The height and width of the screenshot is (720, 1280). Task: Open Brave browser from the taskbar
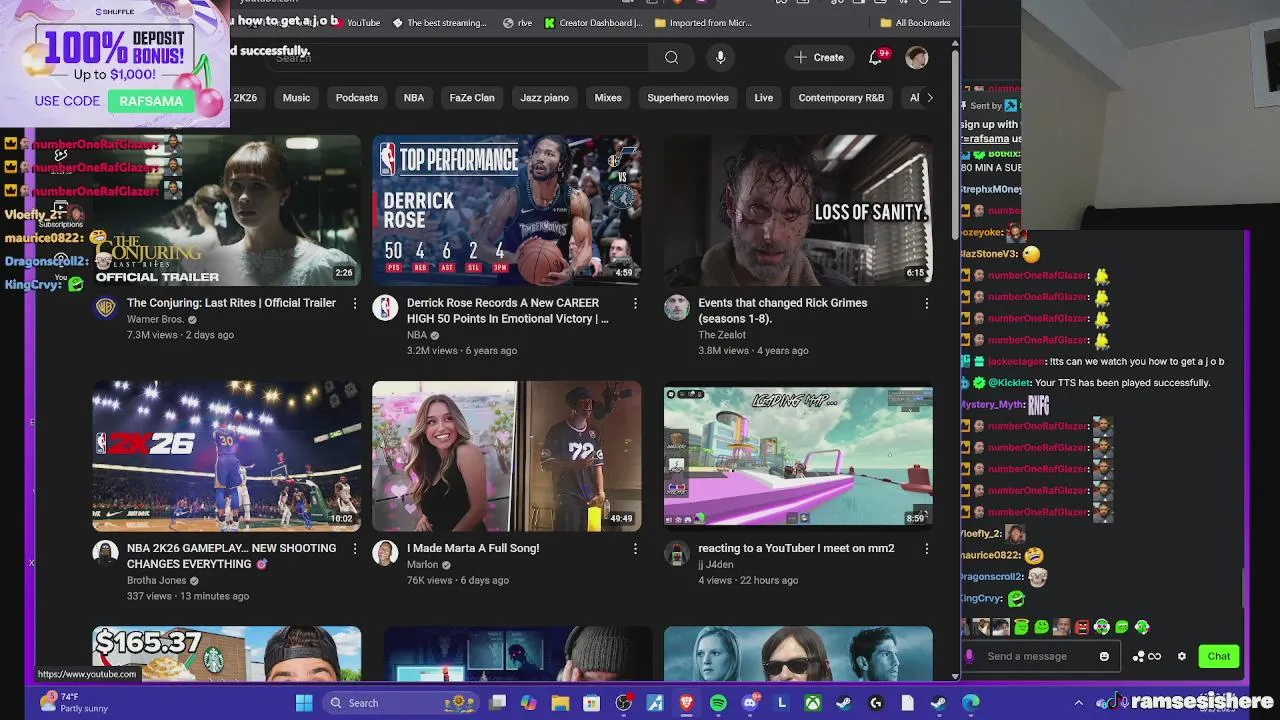(686, 703)
